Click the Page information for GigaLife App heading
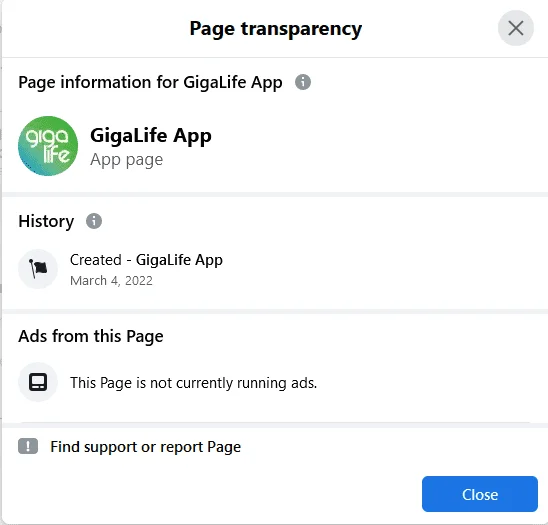 (x=150, y=82)
